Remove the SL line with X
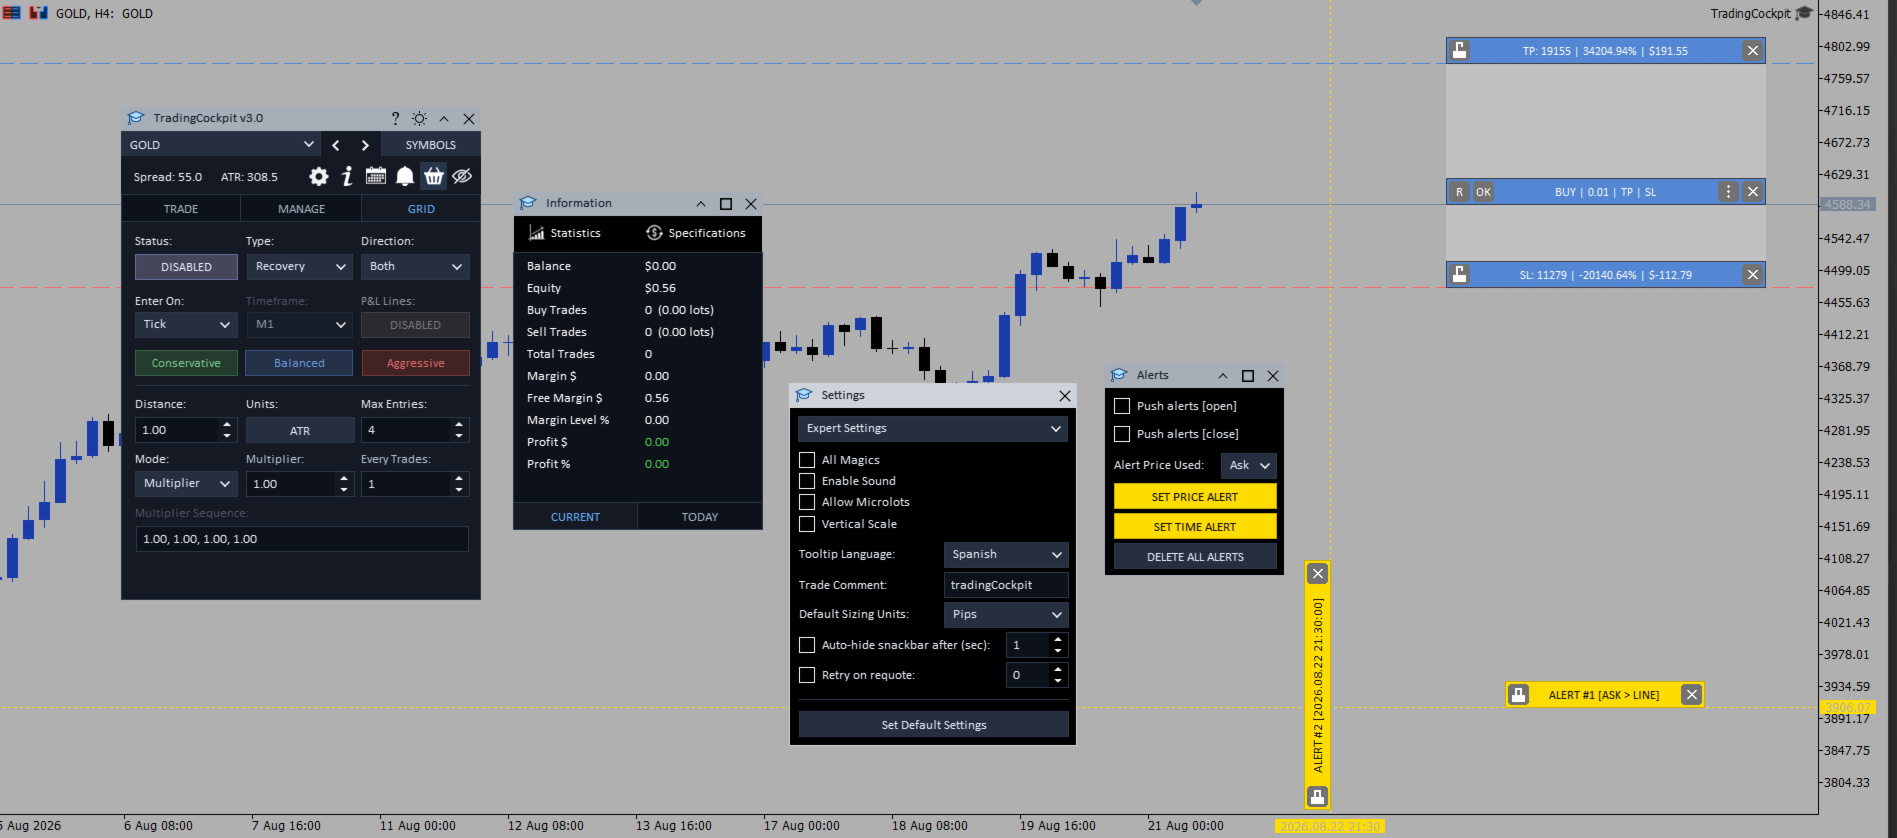 tap(1753, 274)
